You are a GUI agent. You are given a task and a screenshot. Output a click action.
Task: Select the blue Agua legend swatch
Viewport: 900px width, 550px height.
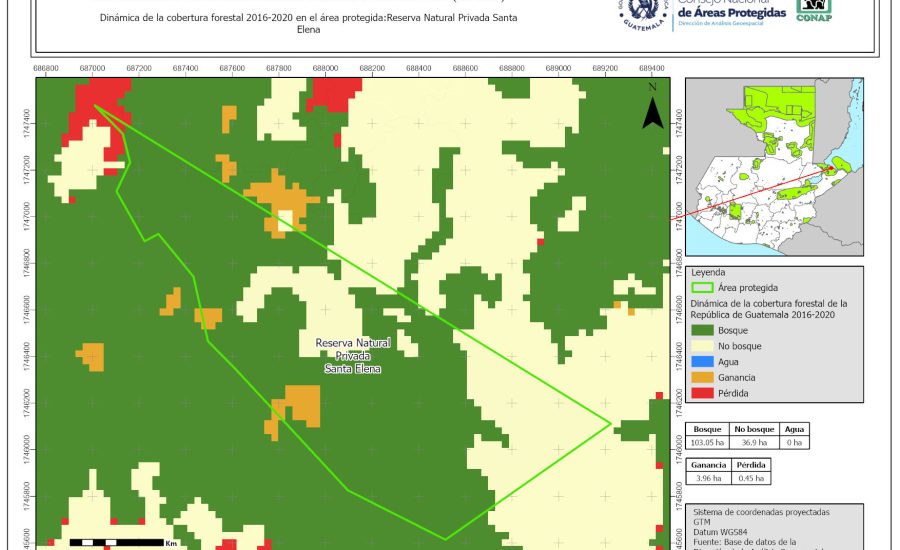tap(703, 361)
